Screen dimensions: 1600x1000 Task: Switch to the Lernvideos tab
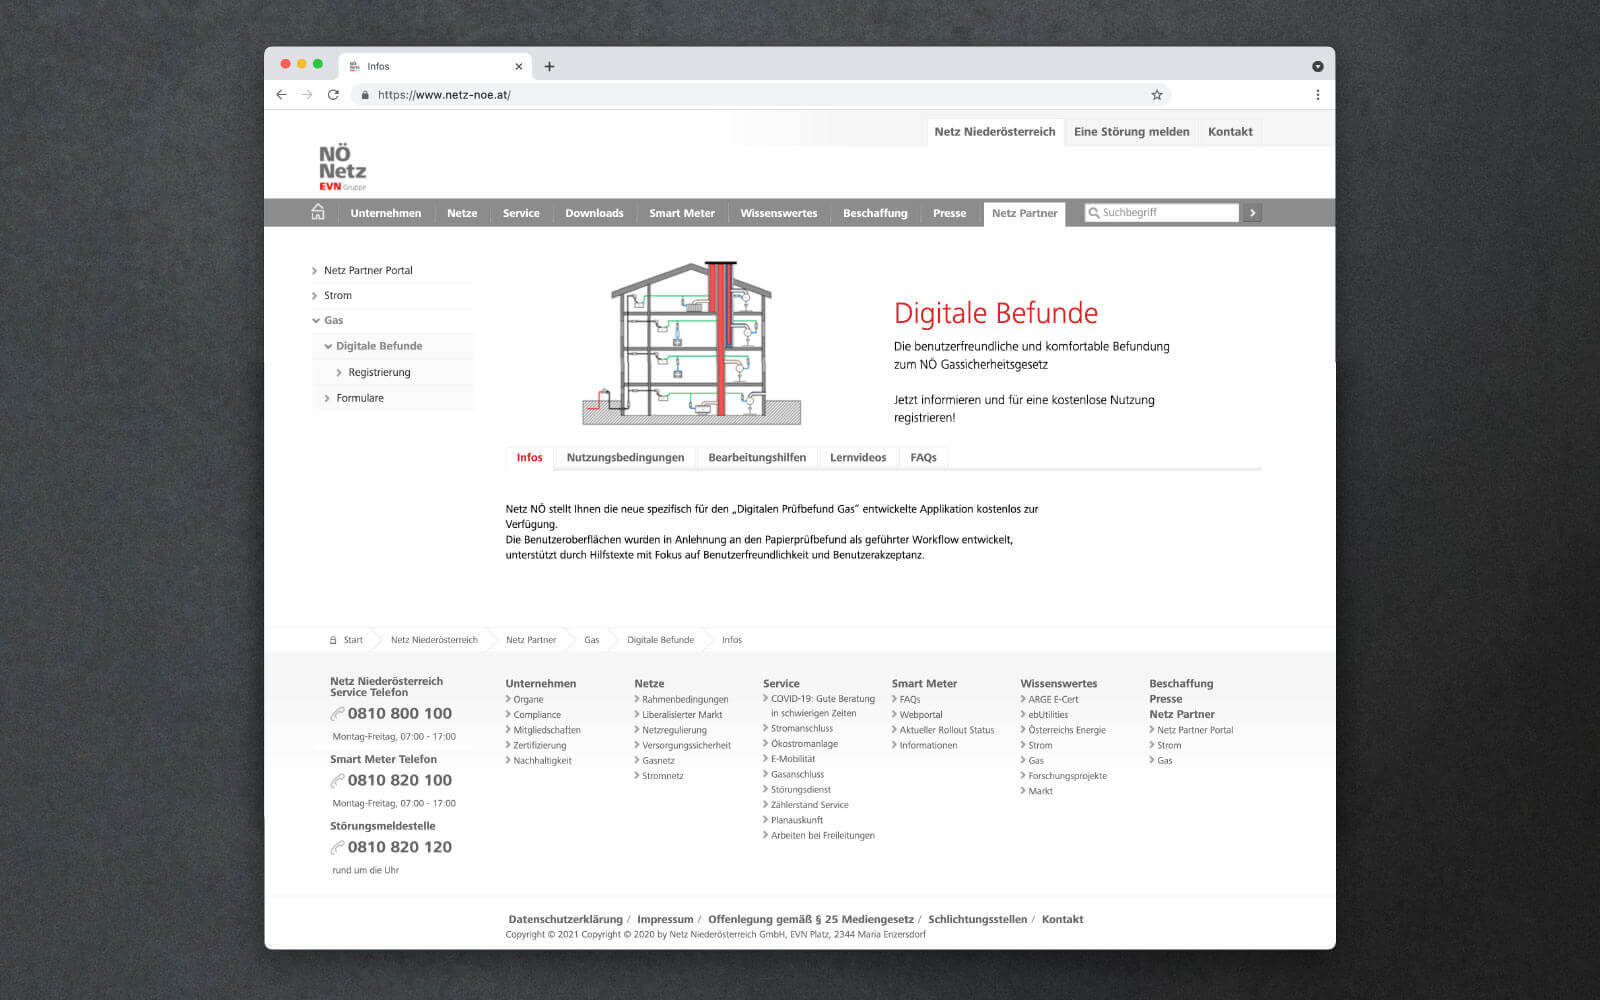point(858,457)
